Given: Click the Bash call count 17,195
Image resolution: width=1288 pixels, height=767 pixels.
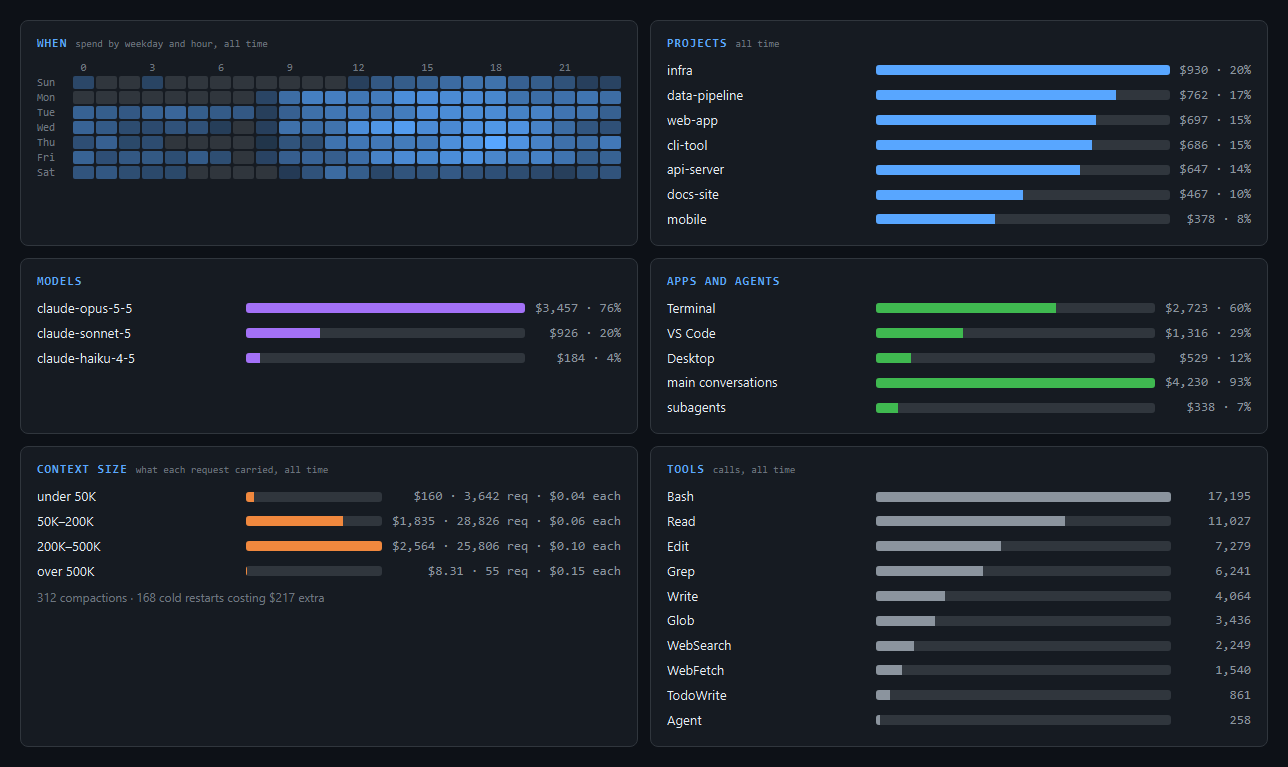Looking at the screenshot, I should click(x=1229, y=497).
